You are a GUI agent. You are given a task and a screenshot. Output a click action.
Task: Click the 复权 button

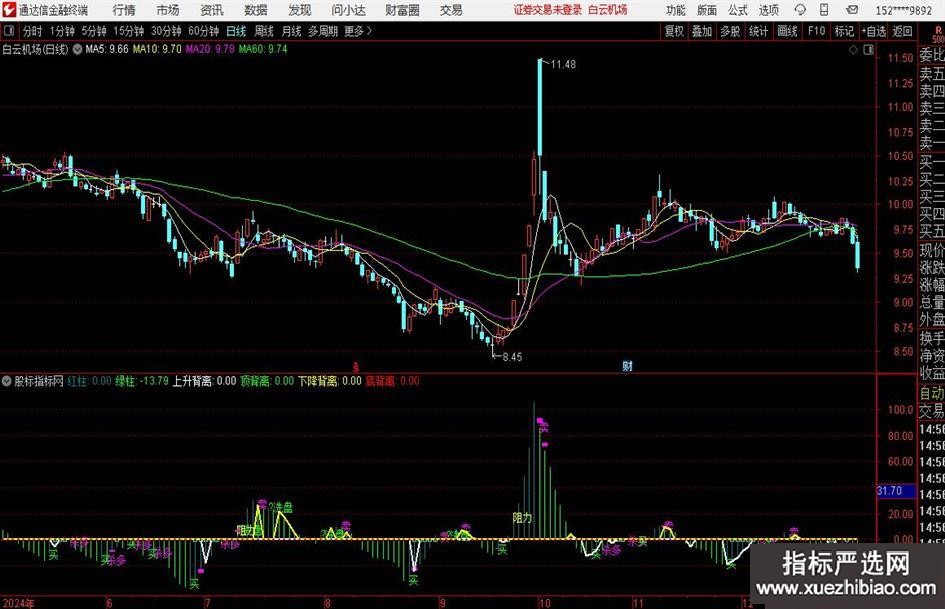click(674, 31)
